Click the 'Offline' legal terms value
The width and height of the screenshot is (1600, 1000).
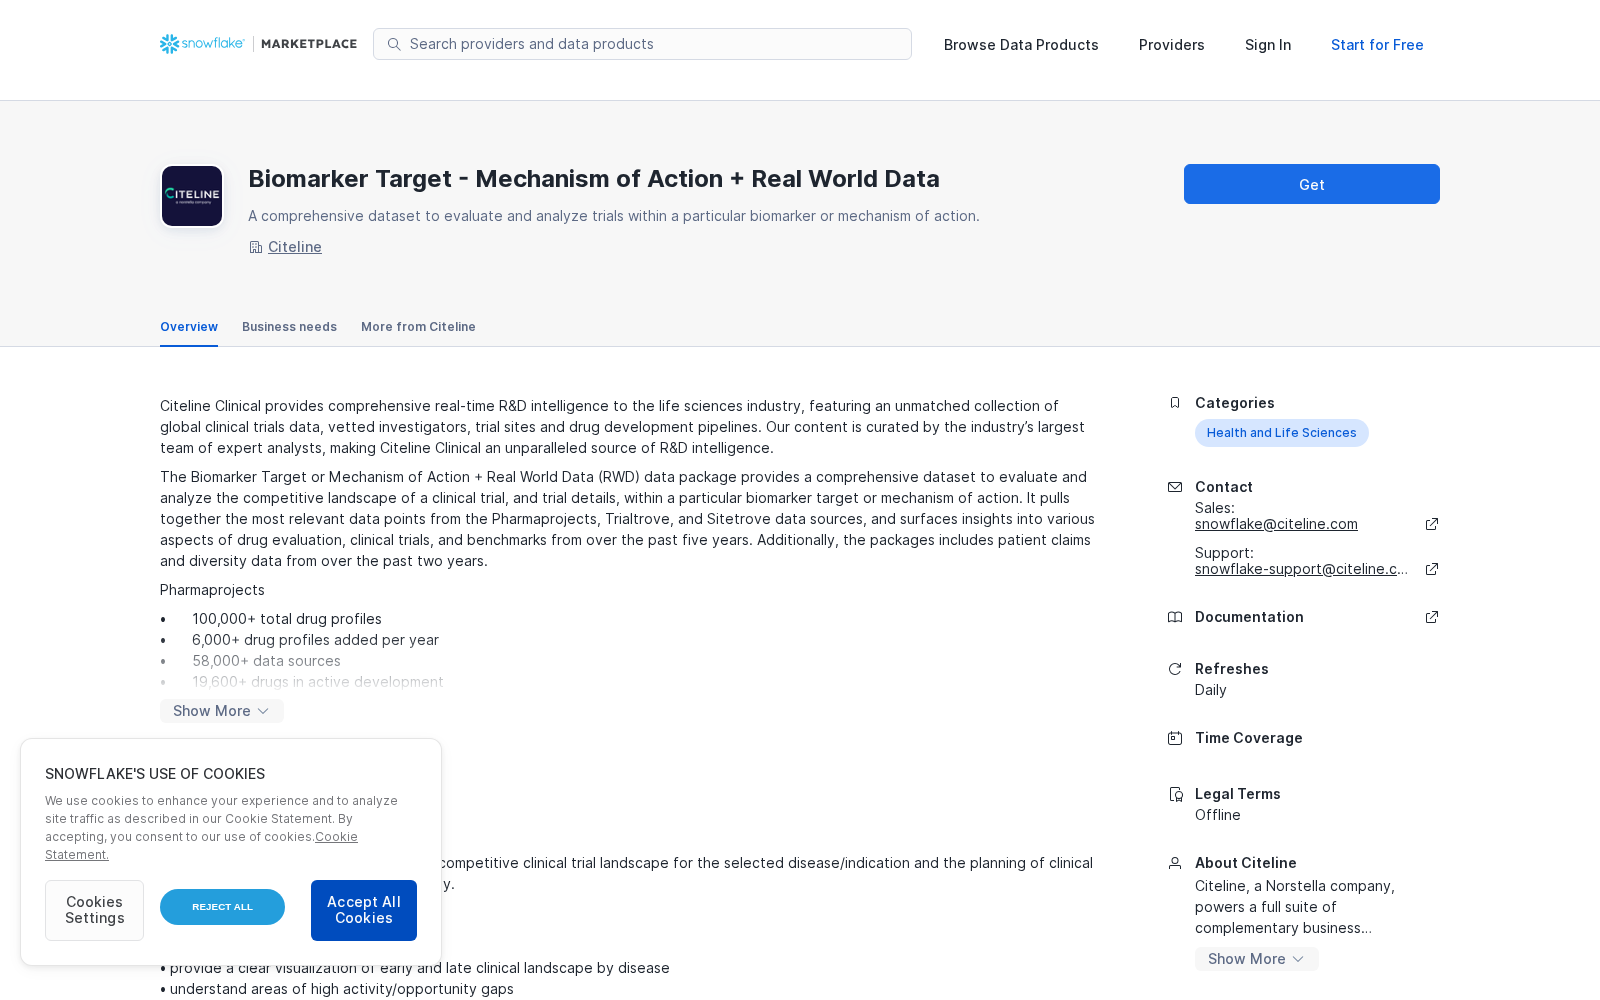[x=1218, y=815]
